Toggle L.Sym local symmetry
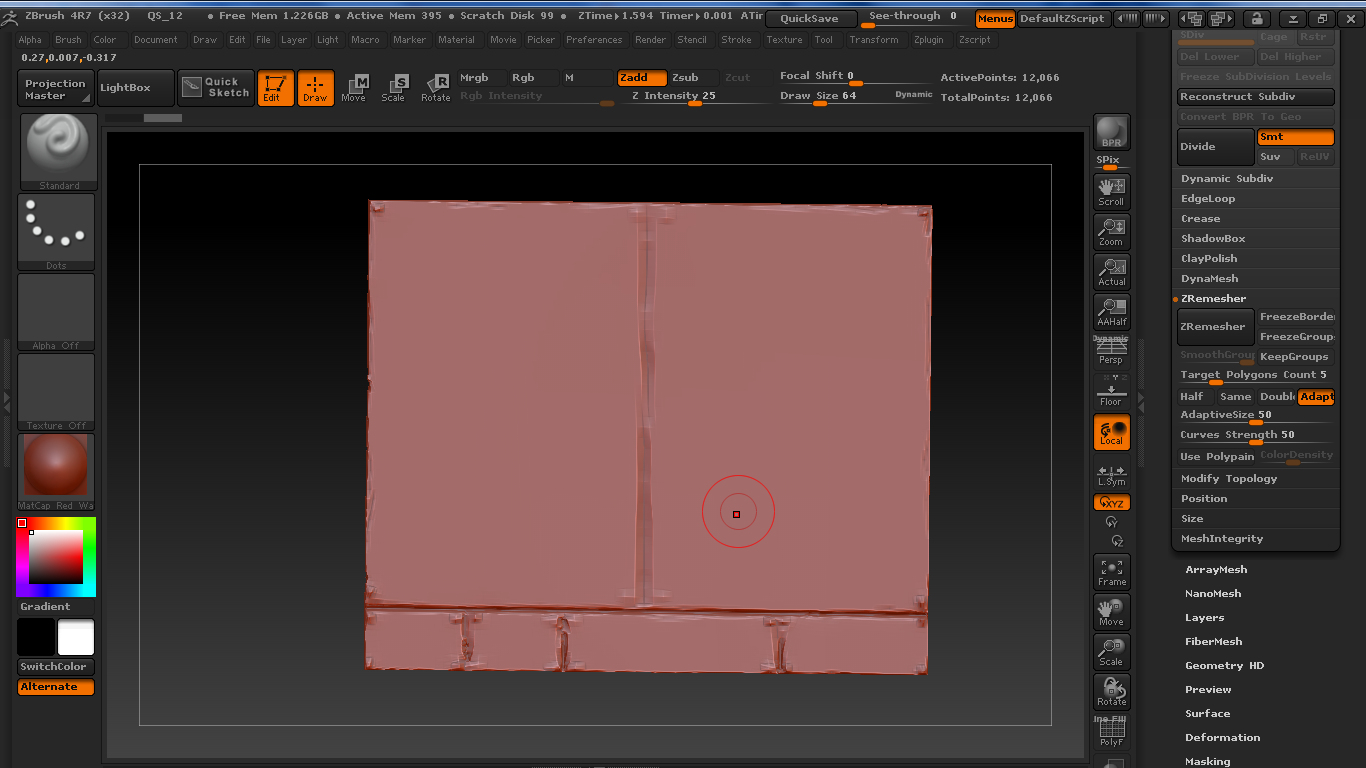The image size is (1366, 768). point(1111,475)
